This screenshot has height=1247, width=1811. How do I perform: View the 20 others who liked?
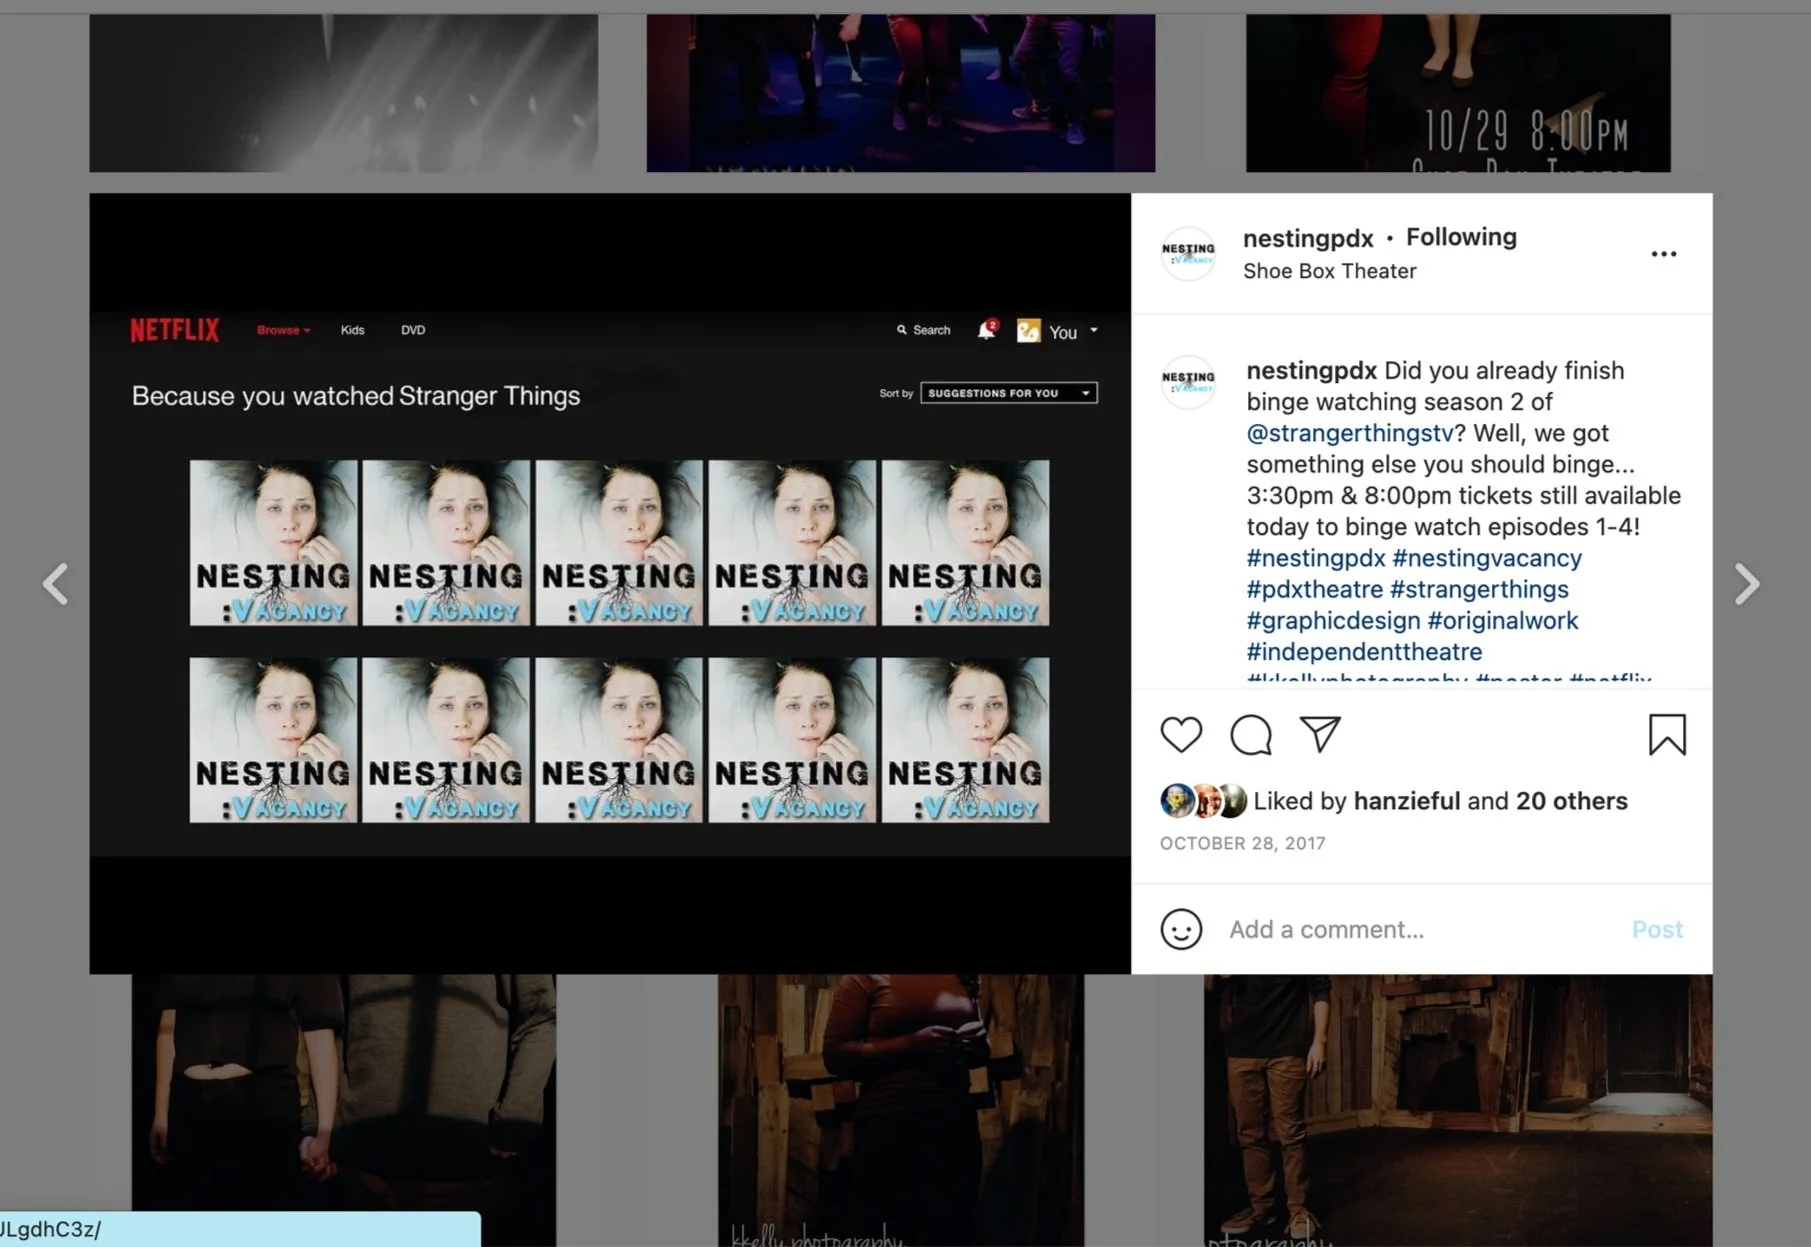tap(1571, 801)
